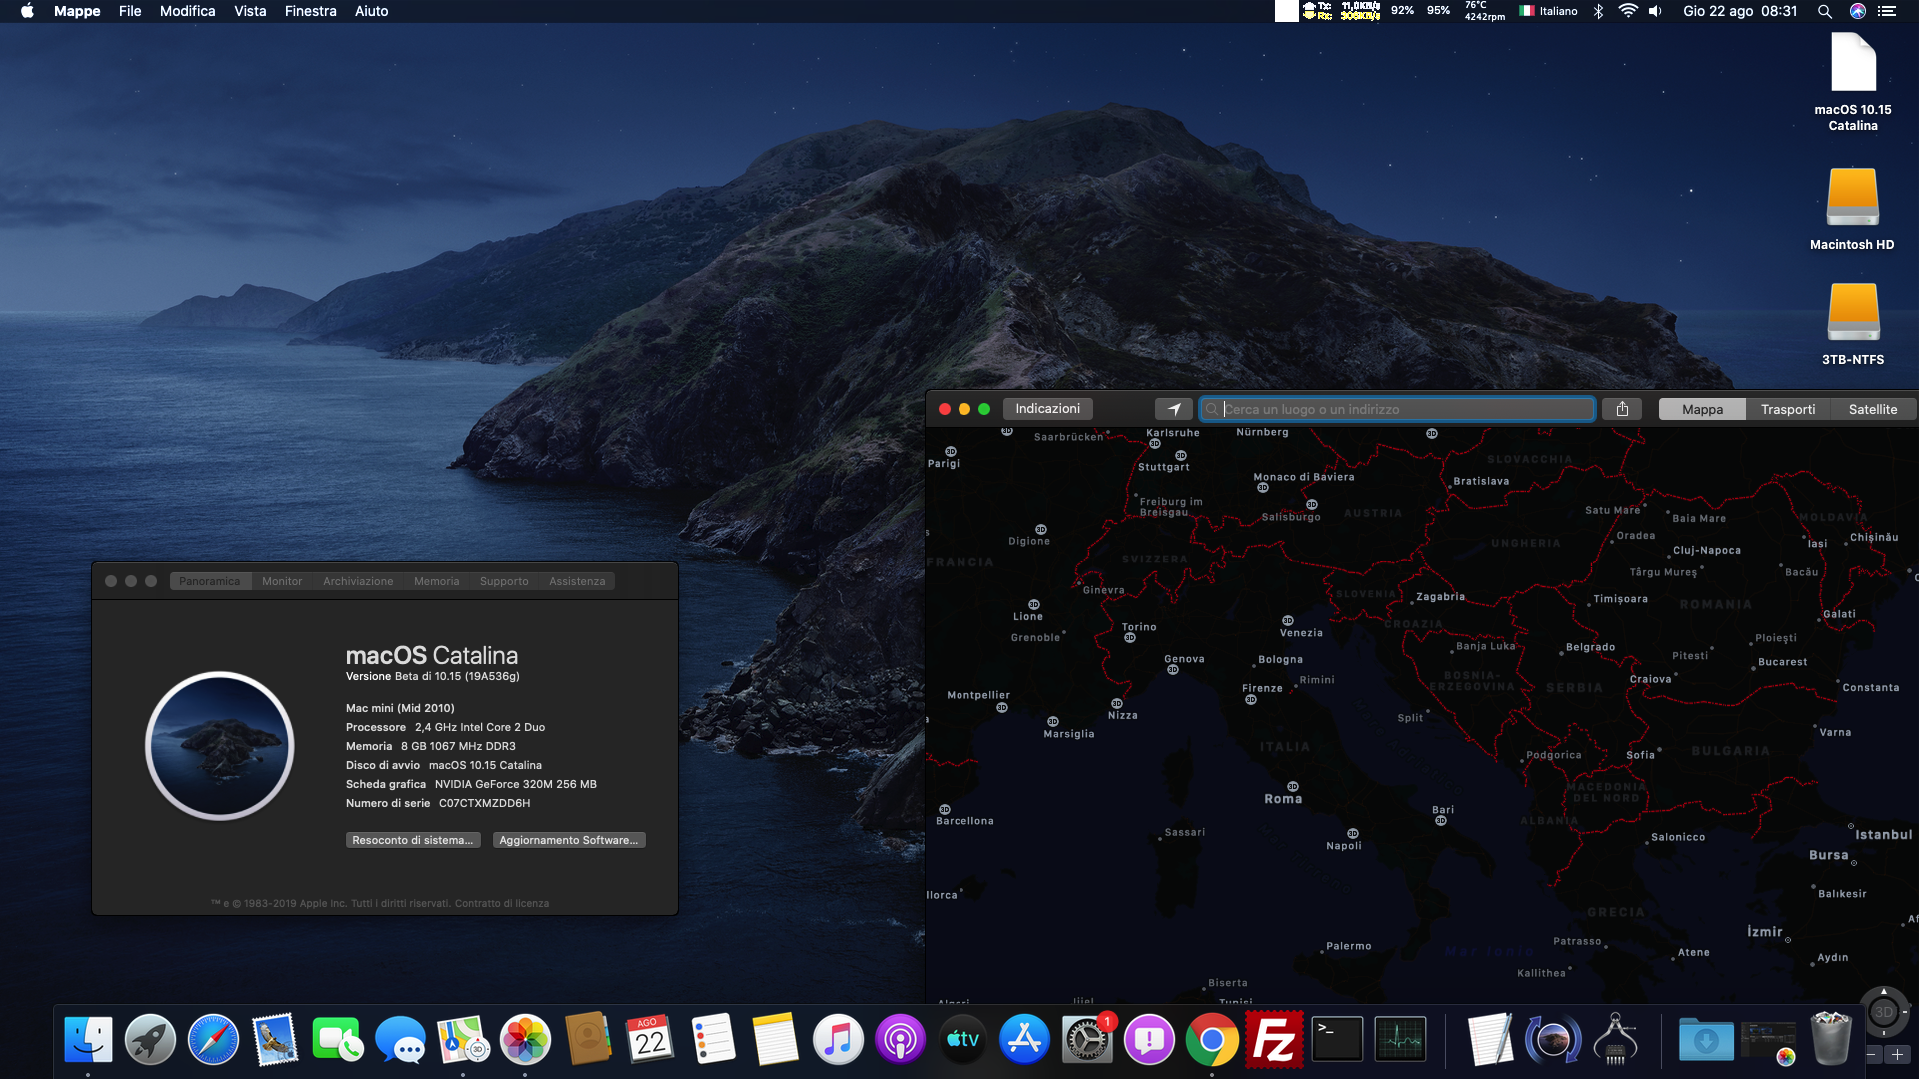Click current location arrow in Maps toolbar
Viewport: 1919px width, 1079px height.
[1174, 409]
